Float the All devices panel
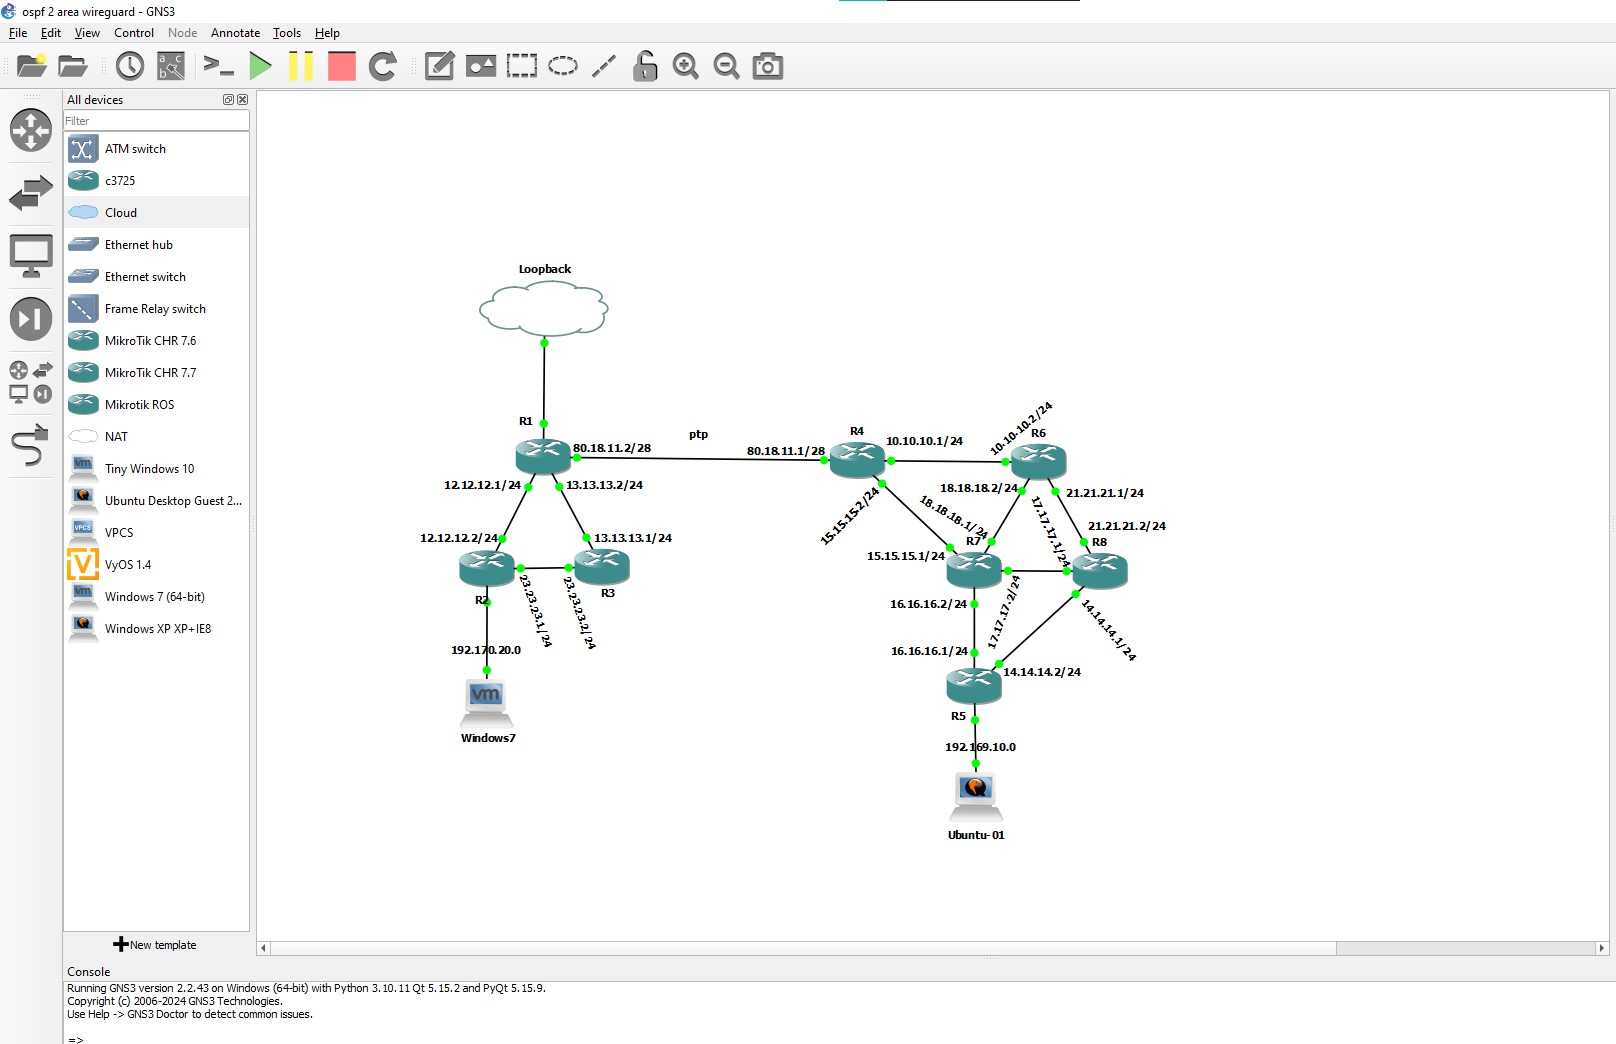The image size is (1616, 1044). (x=228, y=100)
